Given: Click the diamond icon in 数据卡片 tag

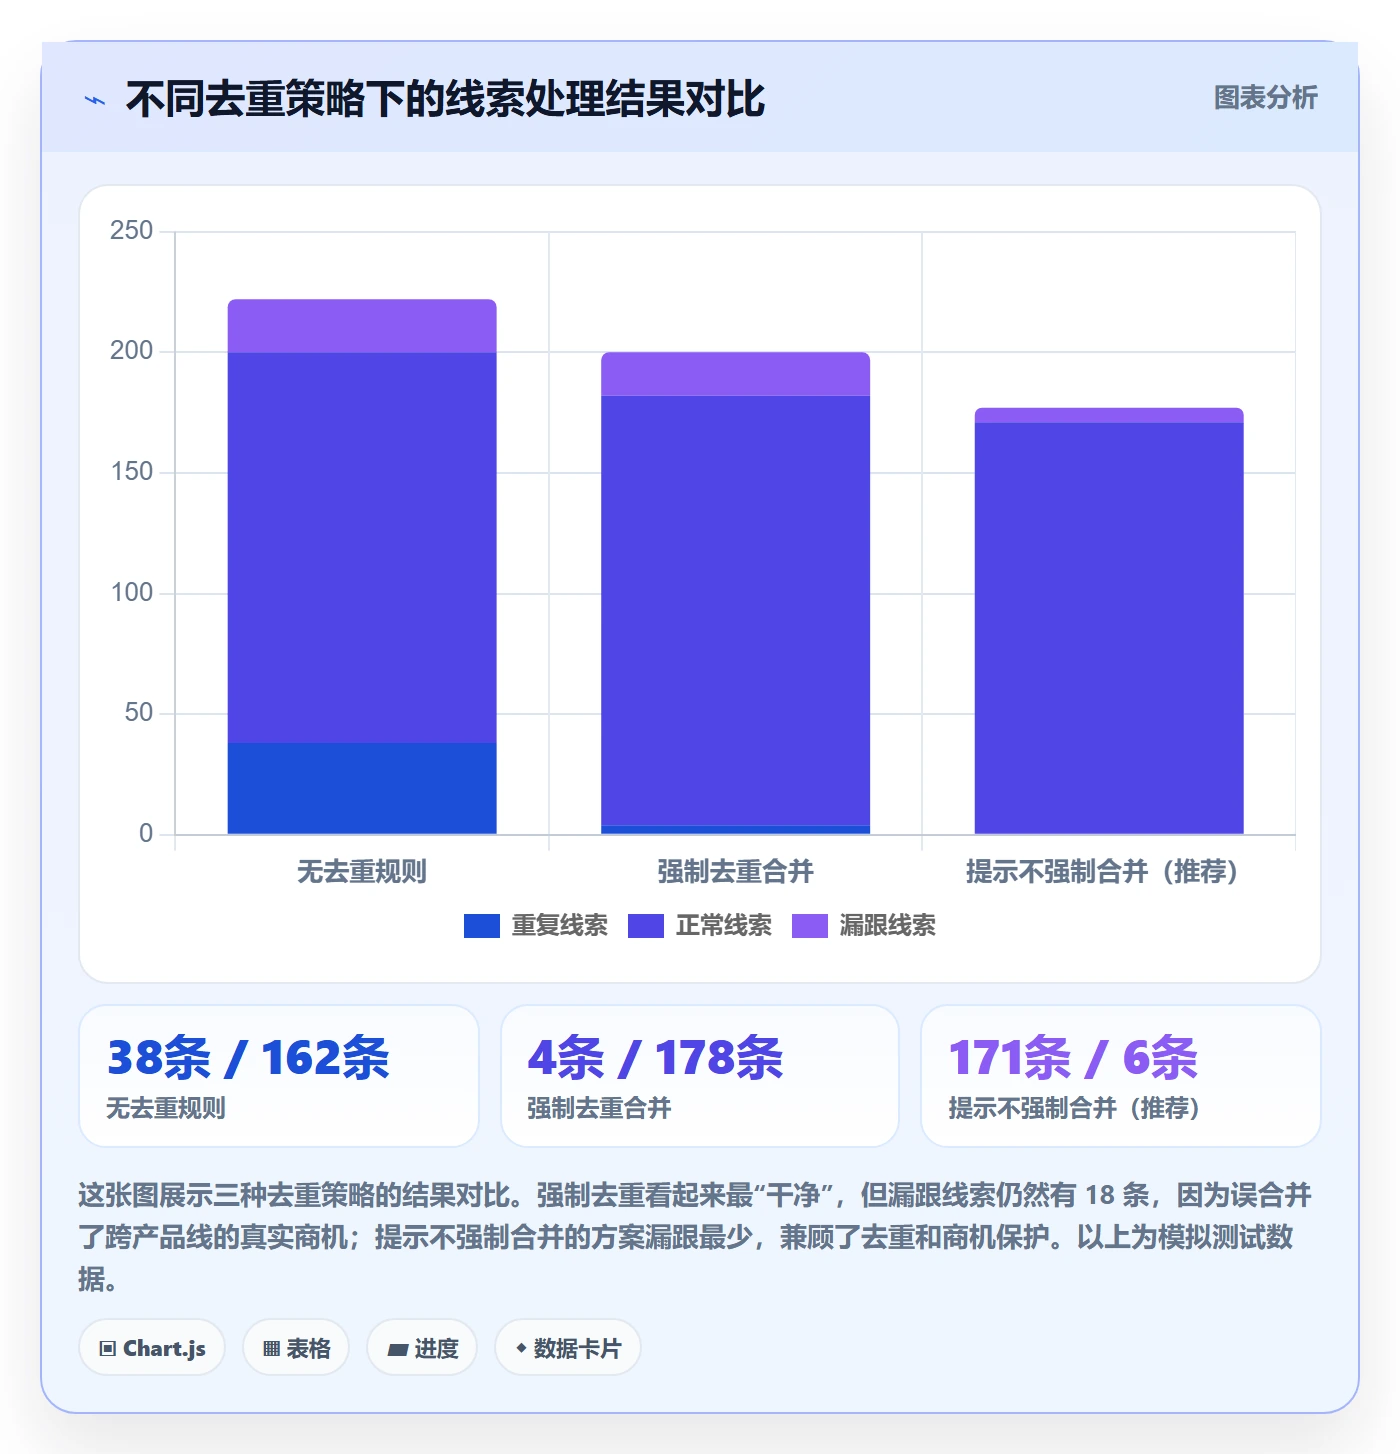Looking at the screenshot, I should point(521,1348).
